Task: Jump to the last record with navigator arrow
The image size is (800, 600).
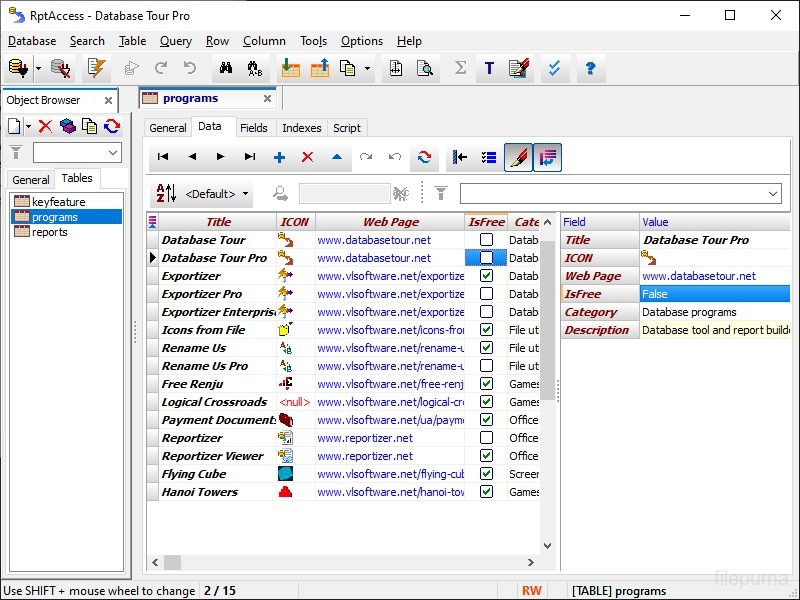Action: (250, 157)
